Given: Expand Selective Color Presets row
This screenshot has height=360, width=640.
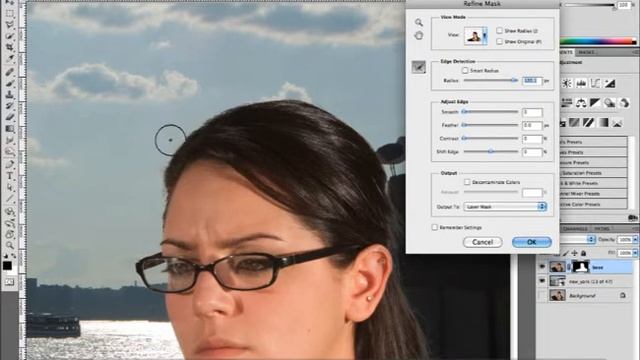Looking at the screenshot, I should [594, 204].
